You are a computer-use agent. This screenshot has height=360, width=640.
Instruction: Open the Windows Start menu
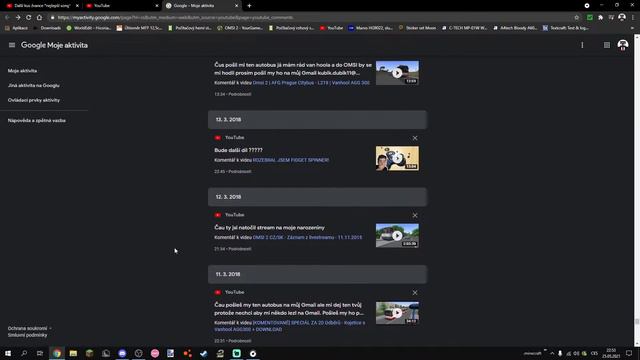[8, 353]
